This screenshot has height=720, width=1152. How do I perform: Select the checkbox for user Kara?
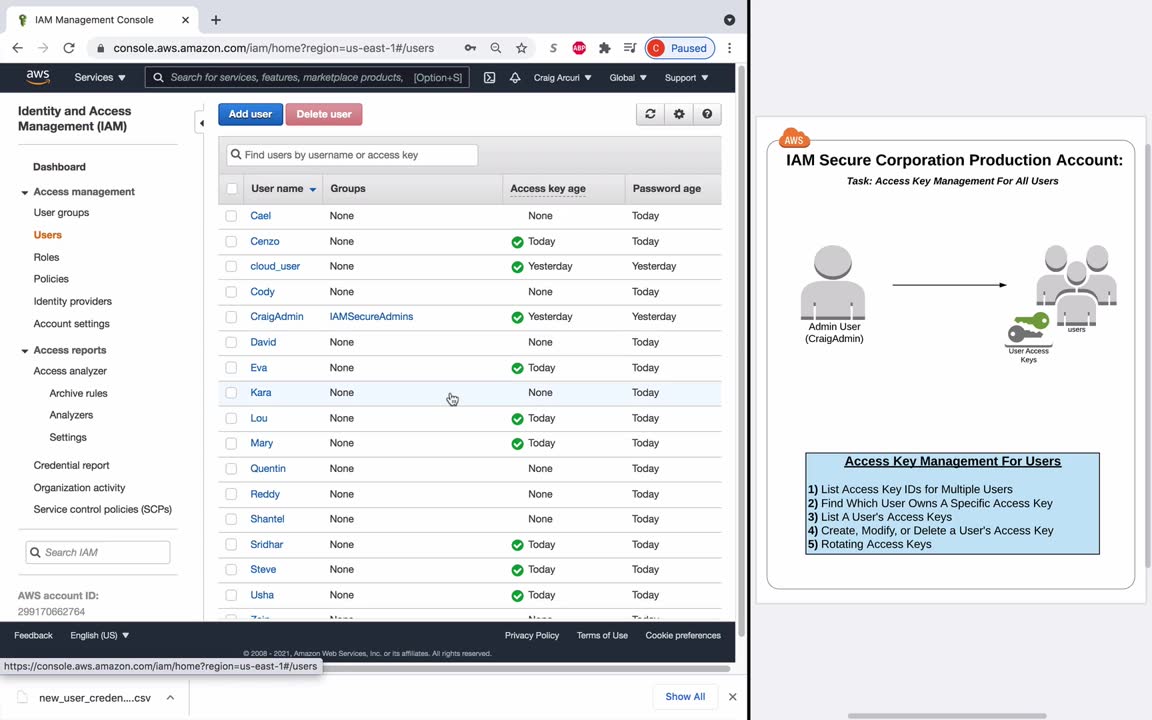231,392
